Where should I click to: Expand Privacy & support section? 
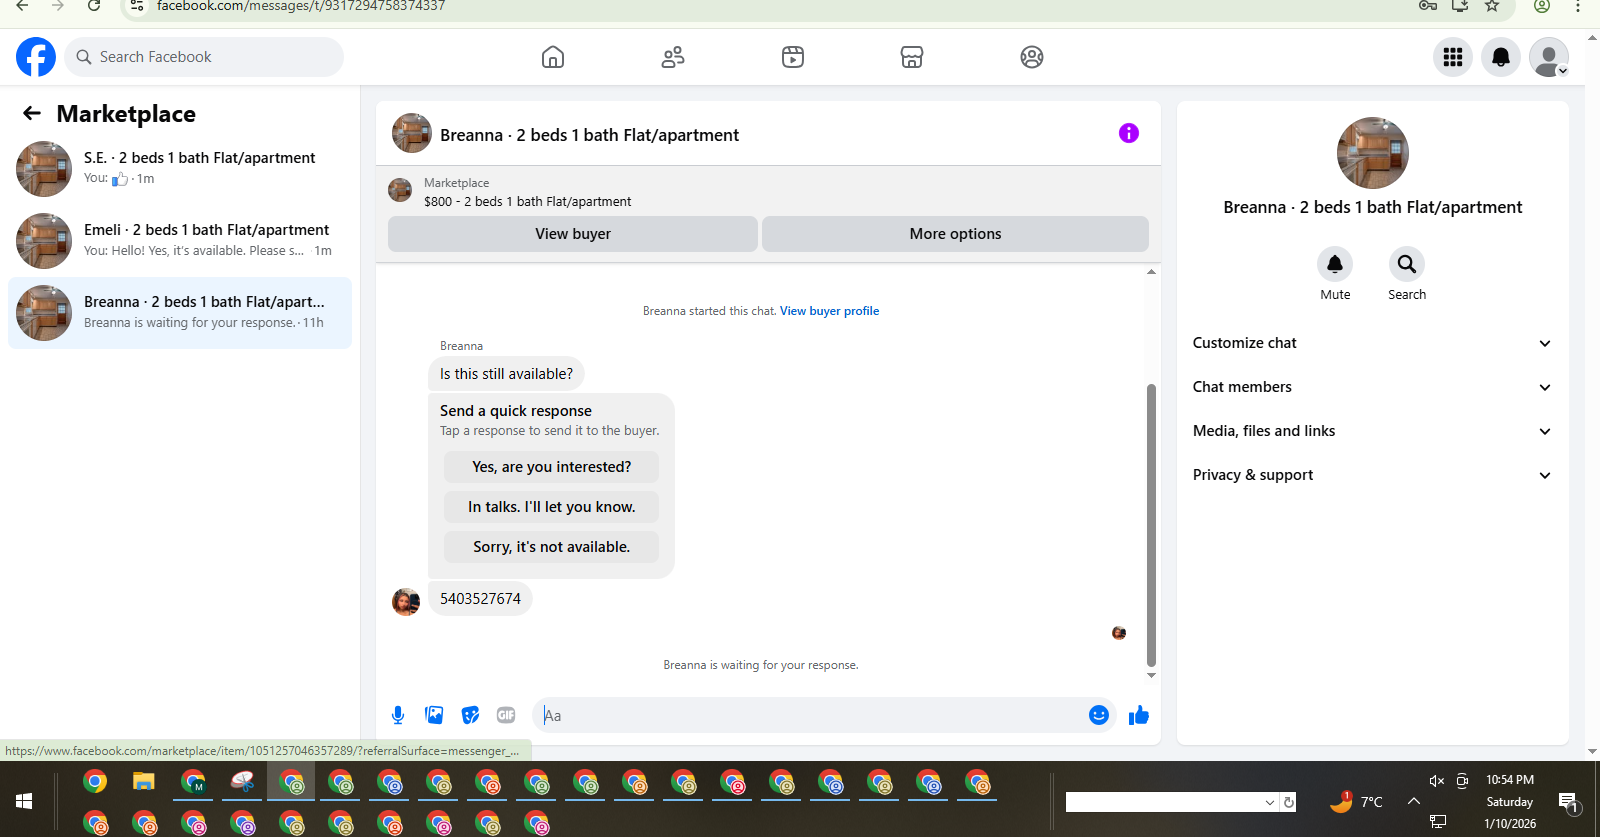pyautogui.click(x=1372, y=475)
